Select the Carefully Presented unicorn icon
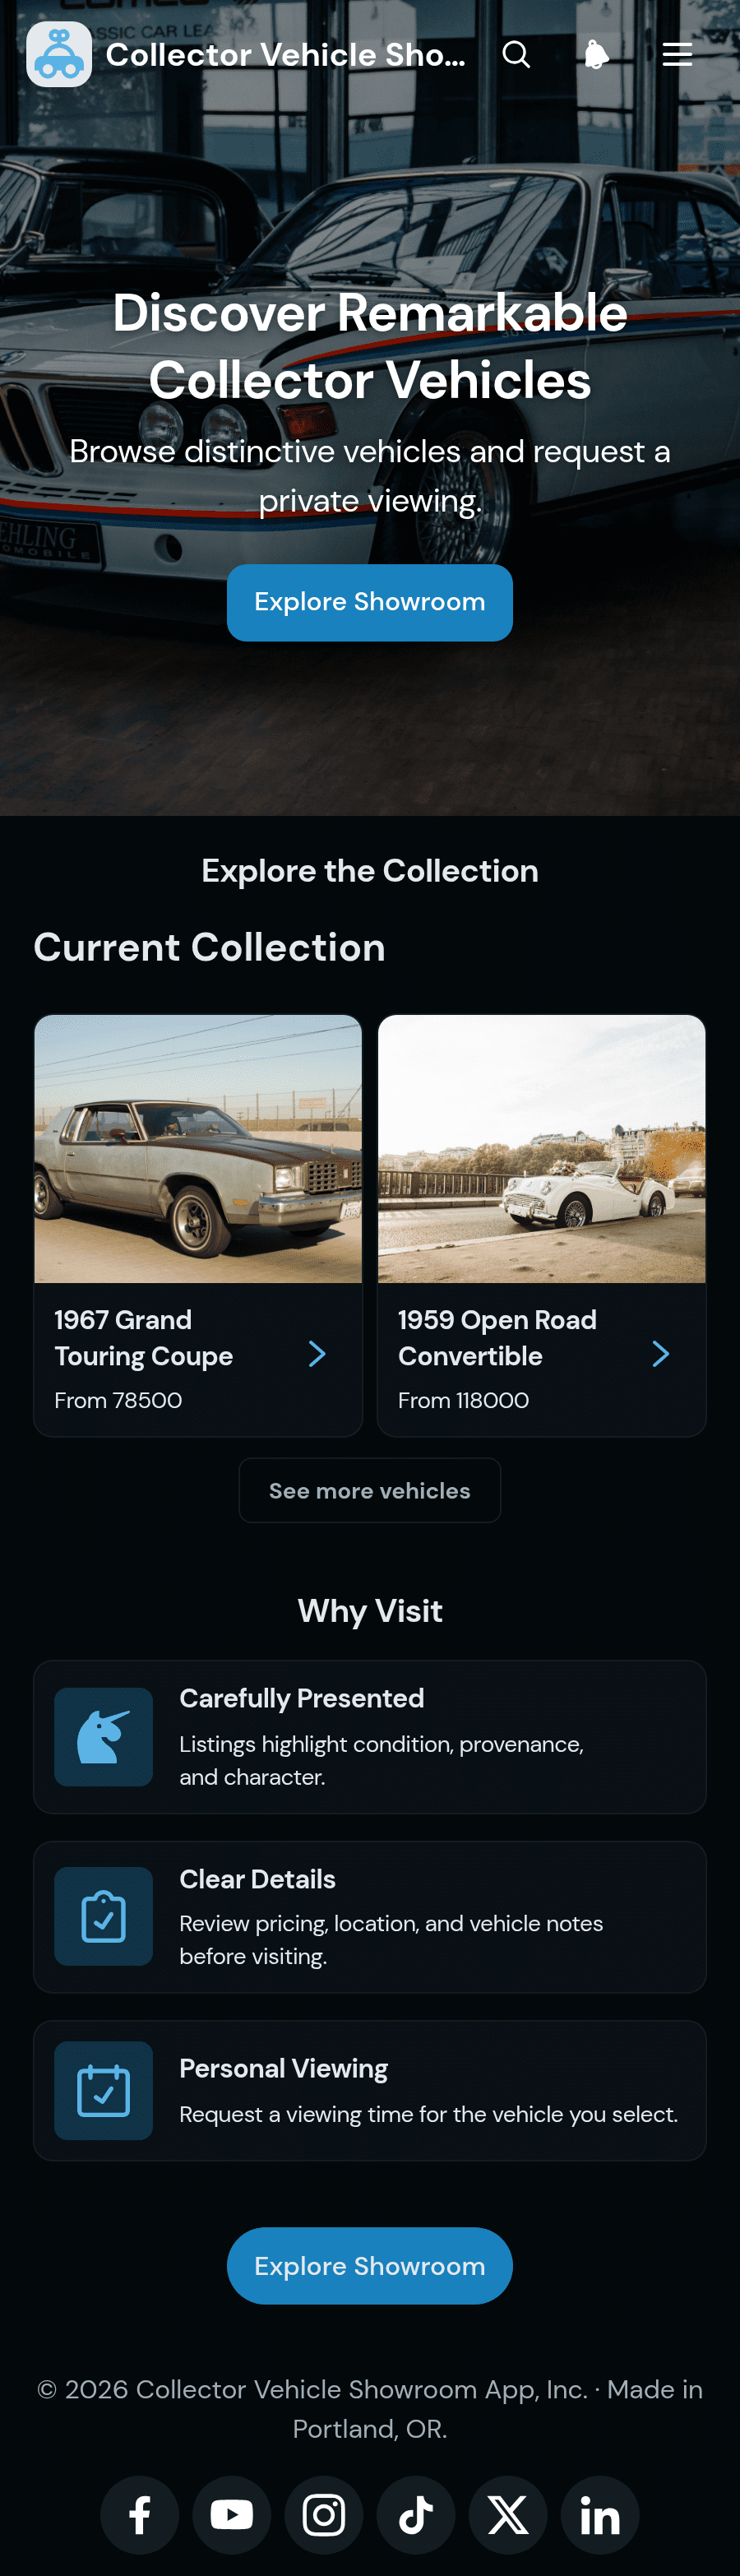This screenshot has height=2576, width=740. (104, 1737)
